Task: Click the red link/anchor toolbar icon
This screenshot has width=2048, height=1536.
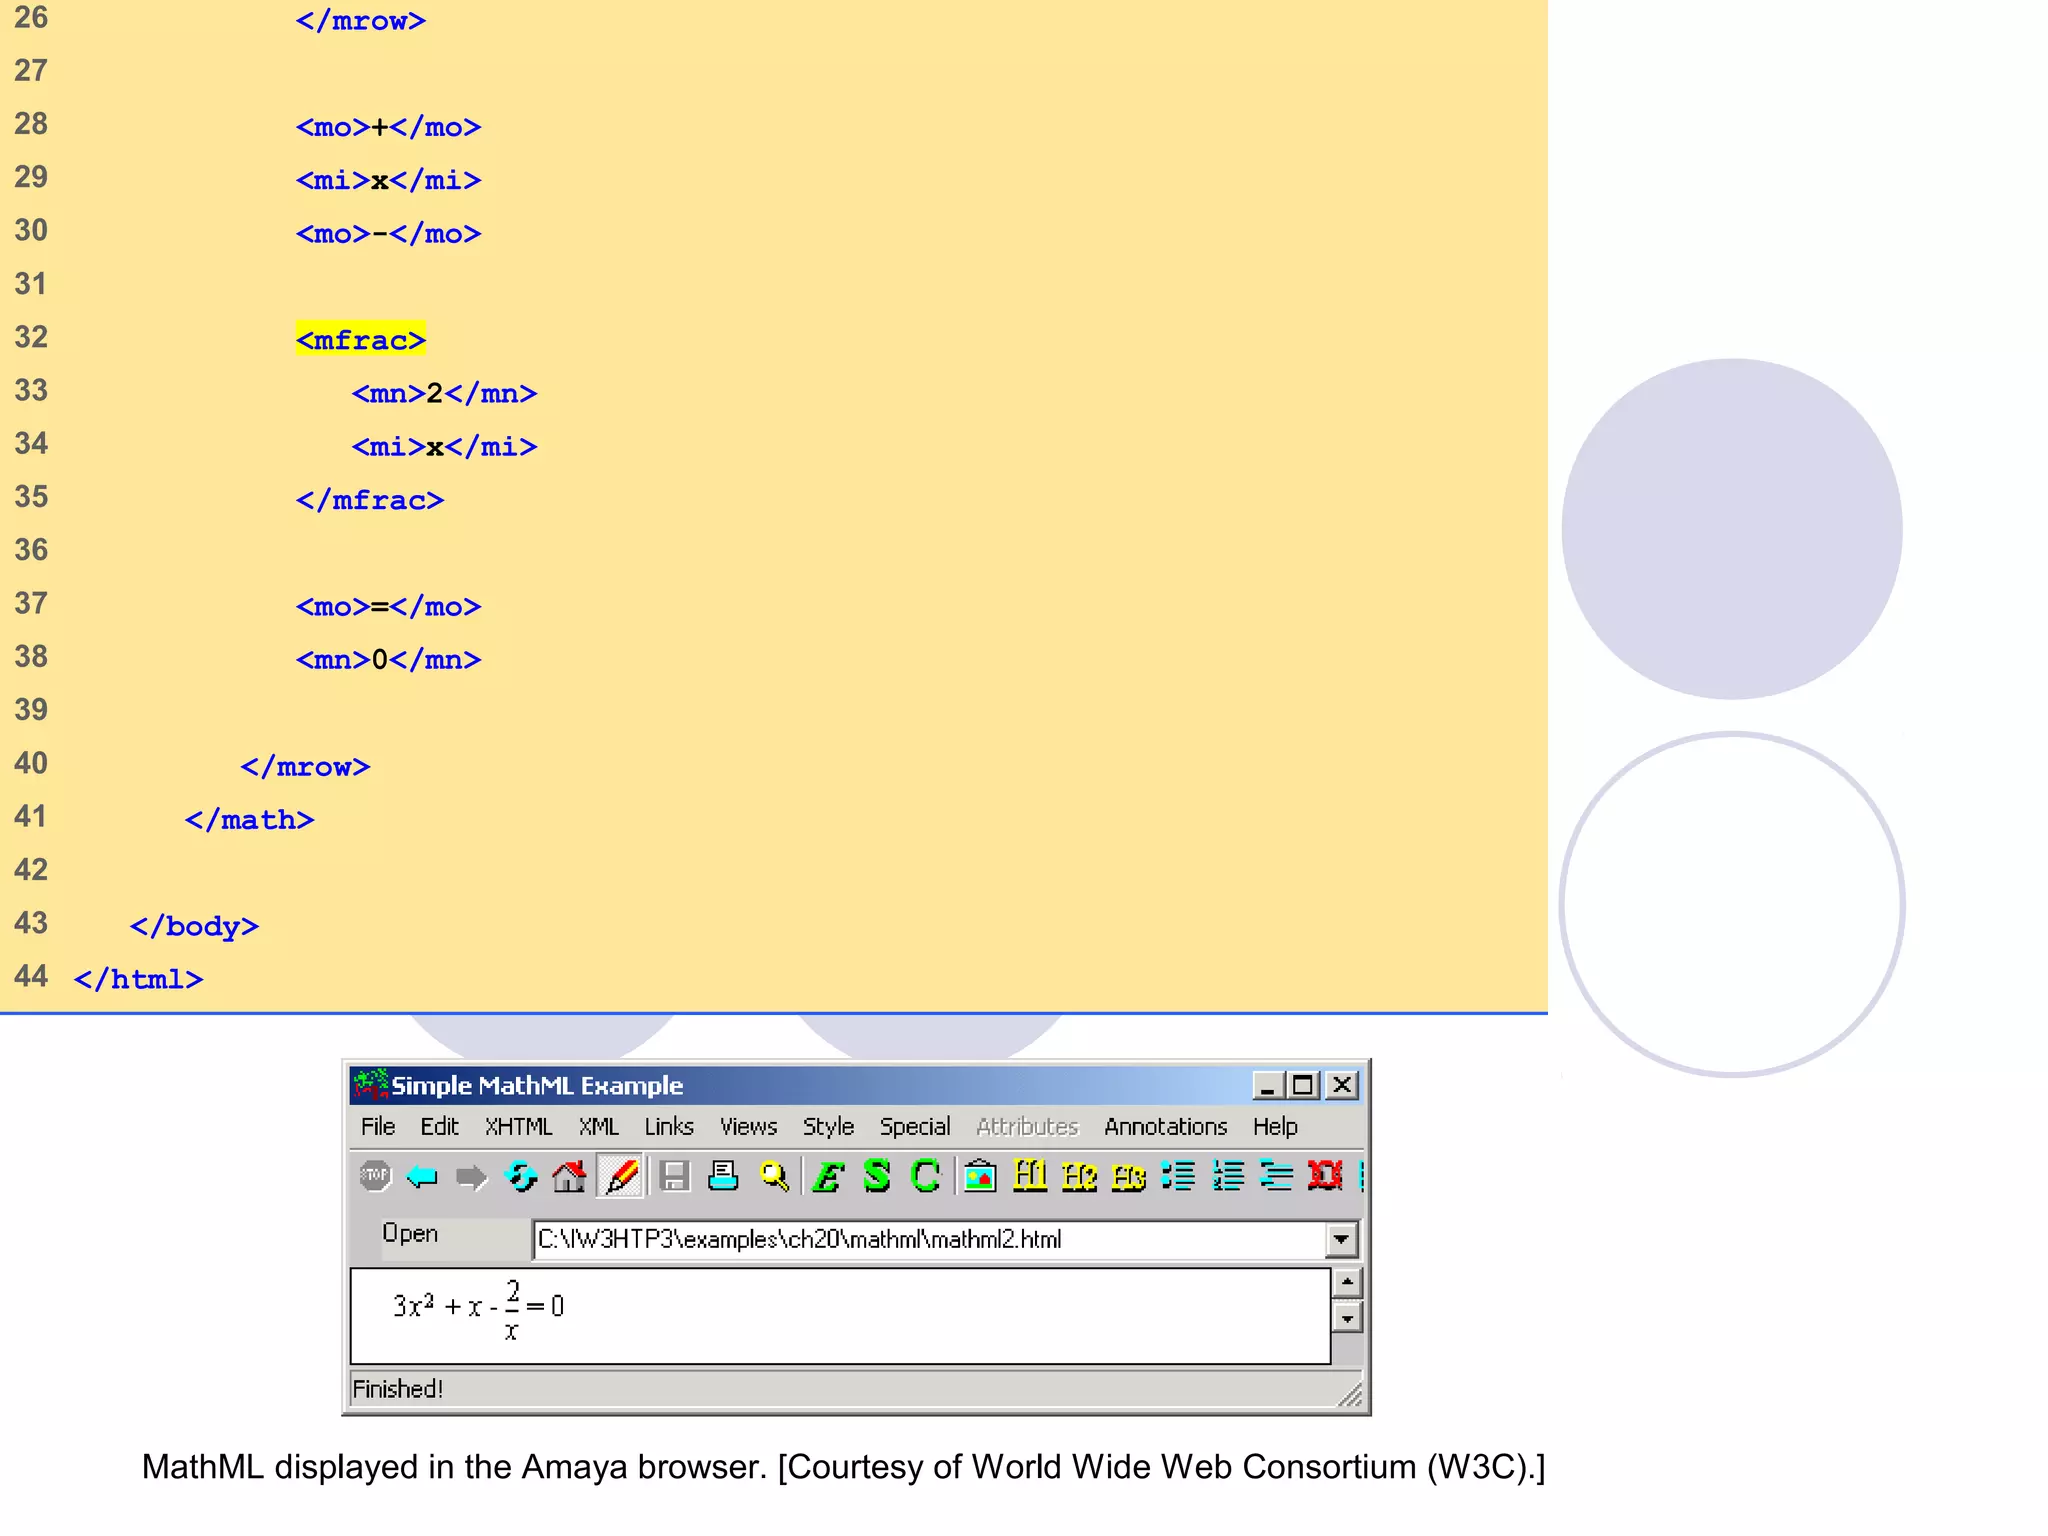Action: [x=1326, y=1176]
